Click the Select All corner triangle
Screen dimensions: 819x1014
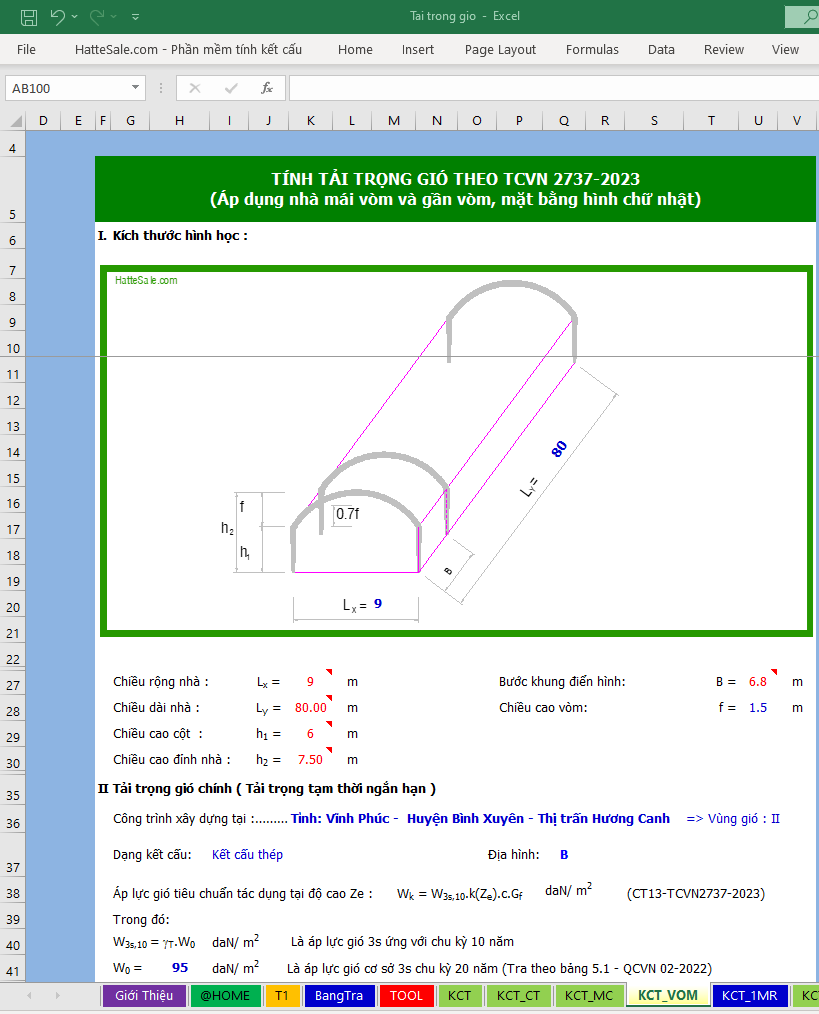[x=16, y=121]
